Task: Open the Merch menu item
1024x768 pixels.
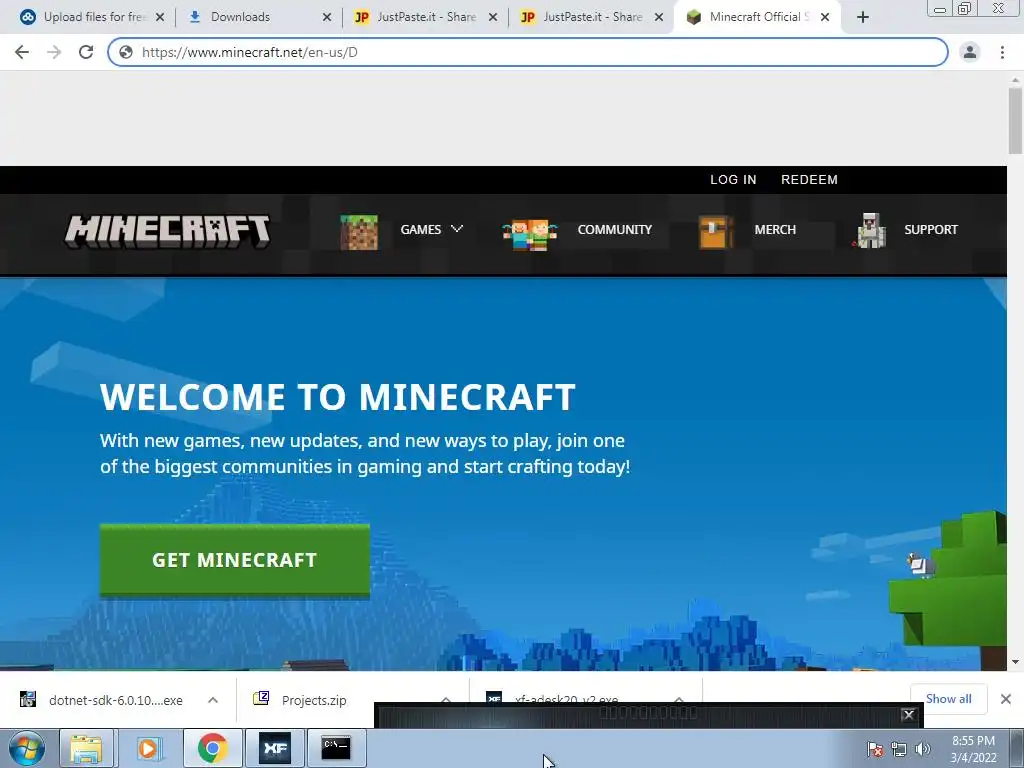Action: [775, 230]
